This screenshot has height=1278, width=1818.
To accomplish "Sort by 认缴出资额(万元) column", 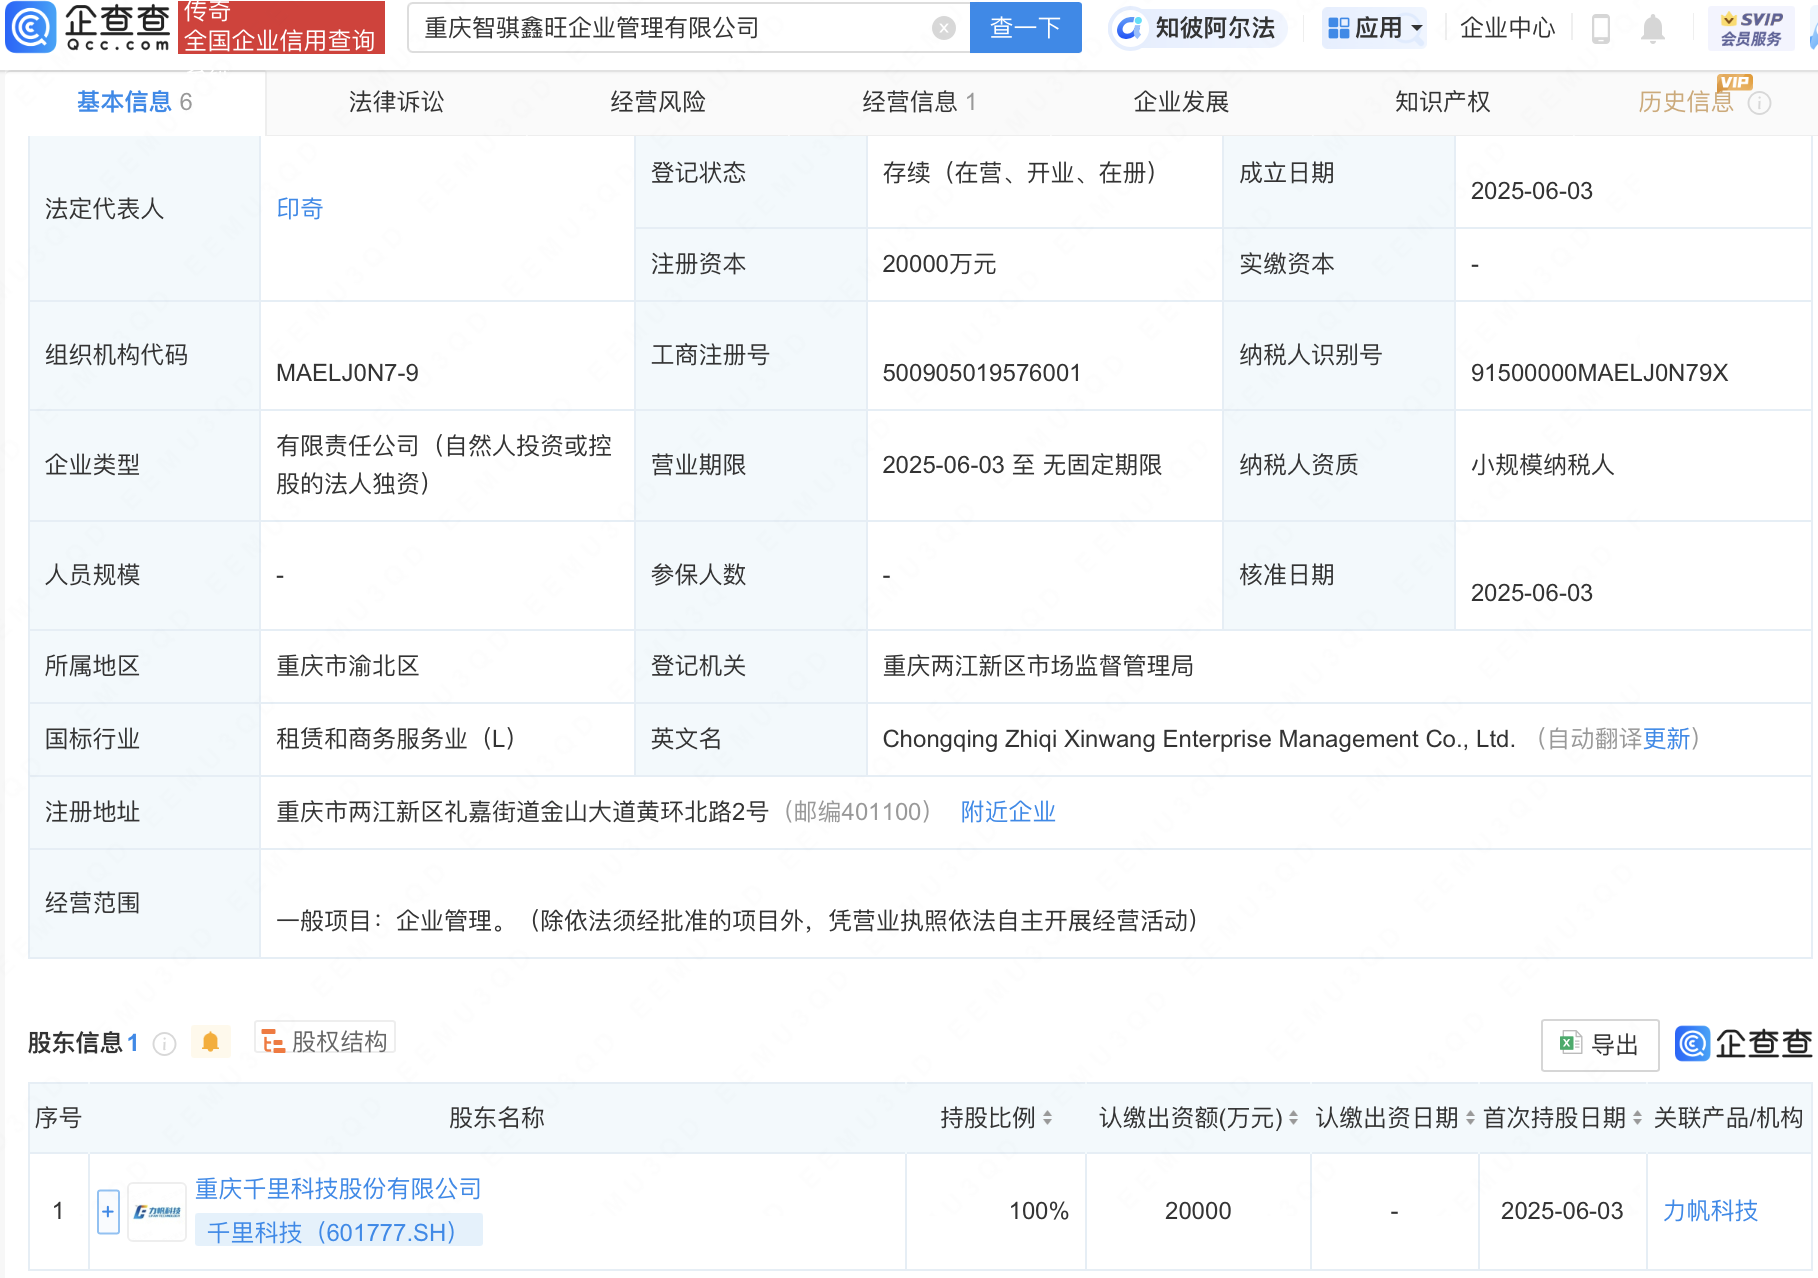I will pos(1293,1118).
